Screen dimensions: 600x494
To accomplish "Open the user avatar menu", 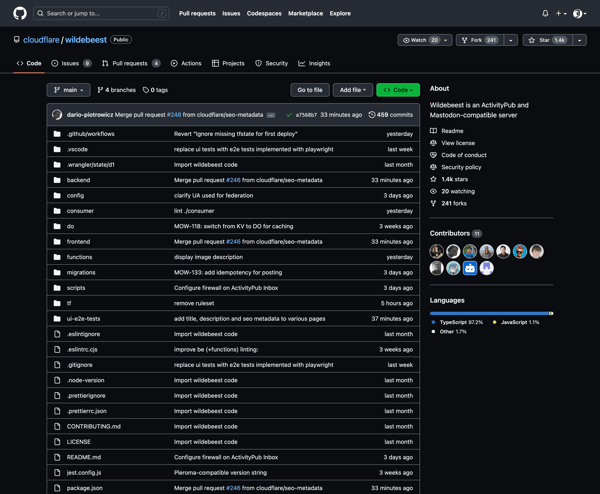I will [x=579, y=13].
